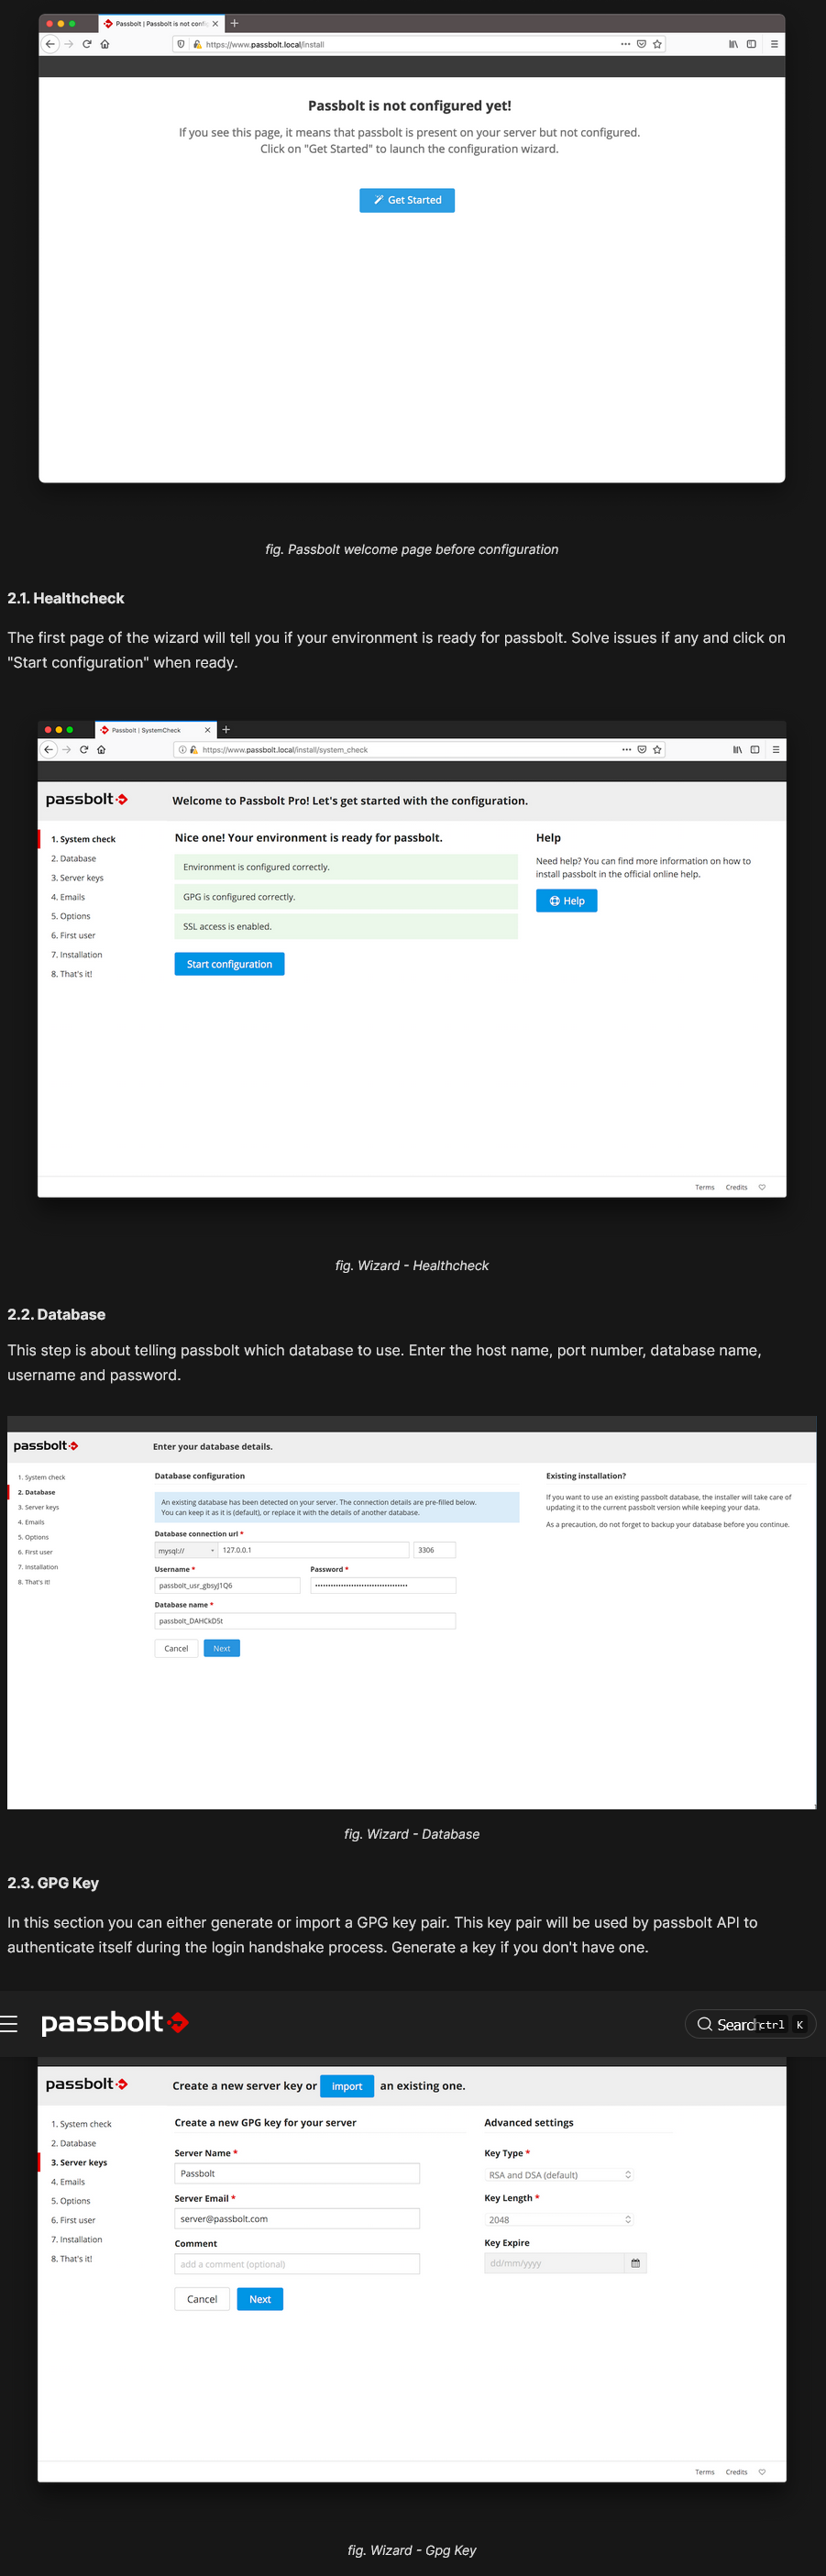Image resolution: width=826 pixels, height=2576 pixels.
Task: Click the globe icon on the Help button
Action: tap(554, 901)
